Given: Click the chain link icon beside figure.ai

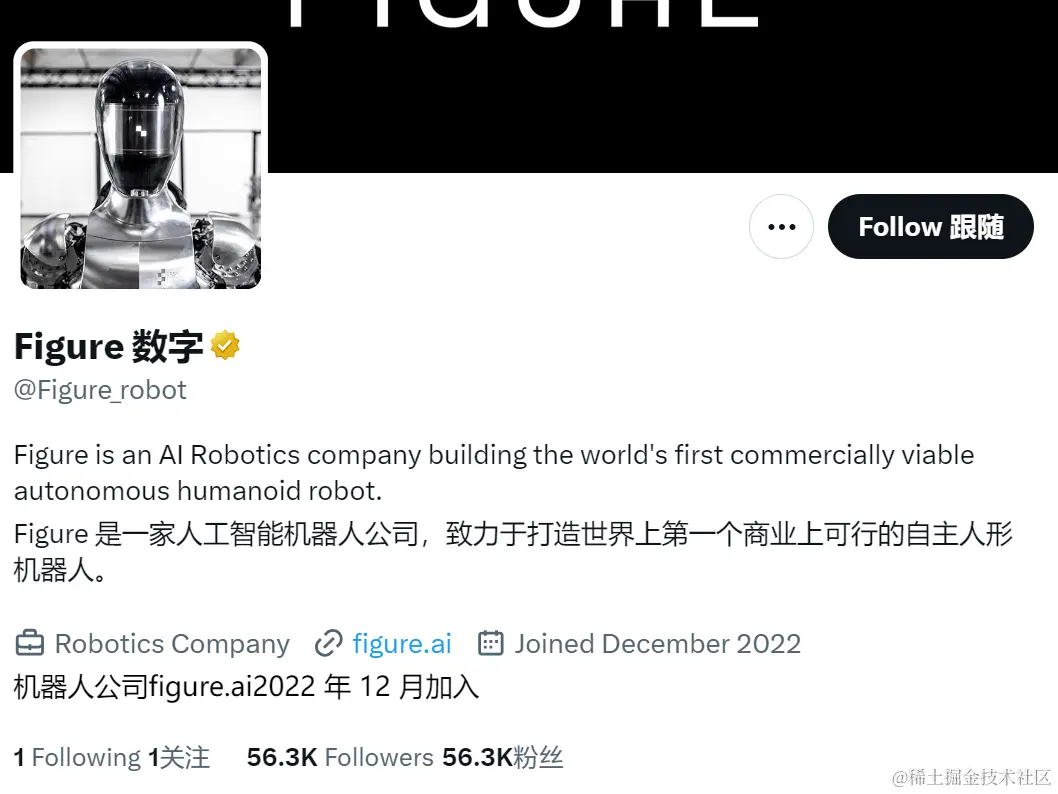Looking at the screenshot, I should 329,644.
